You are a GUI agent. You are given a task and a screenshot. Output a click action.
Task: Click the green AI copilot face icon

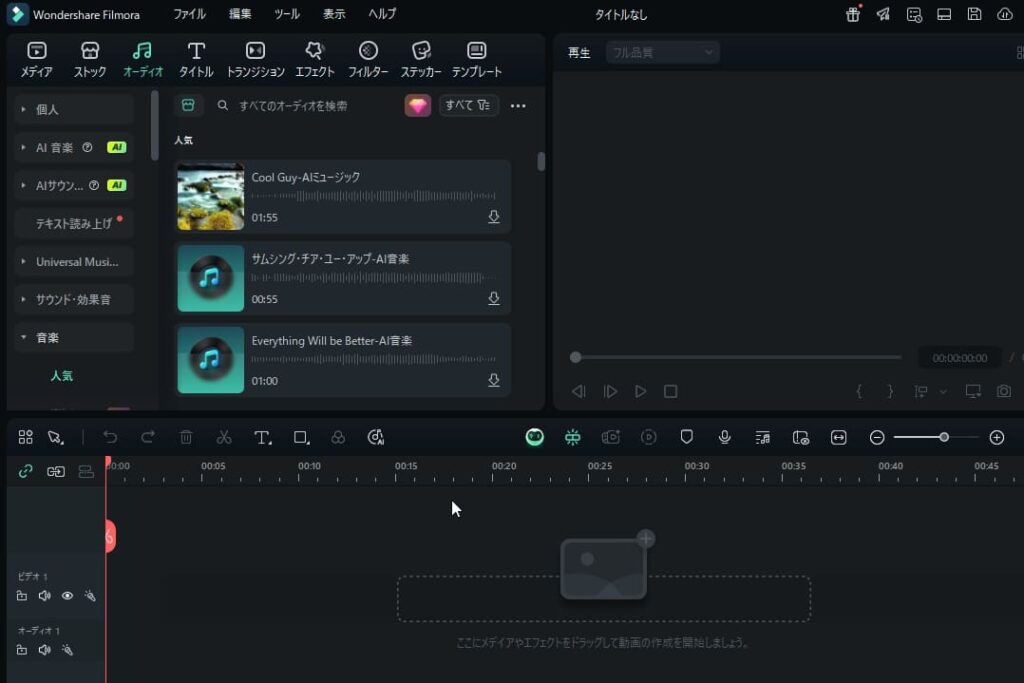pyautogui.click(x=535, y=437)
